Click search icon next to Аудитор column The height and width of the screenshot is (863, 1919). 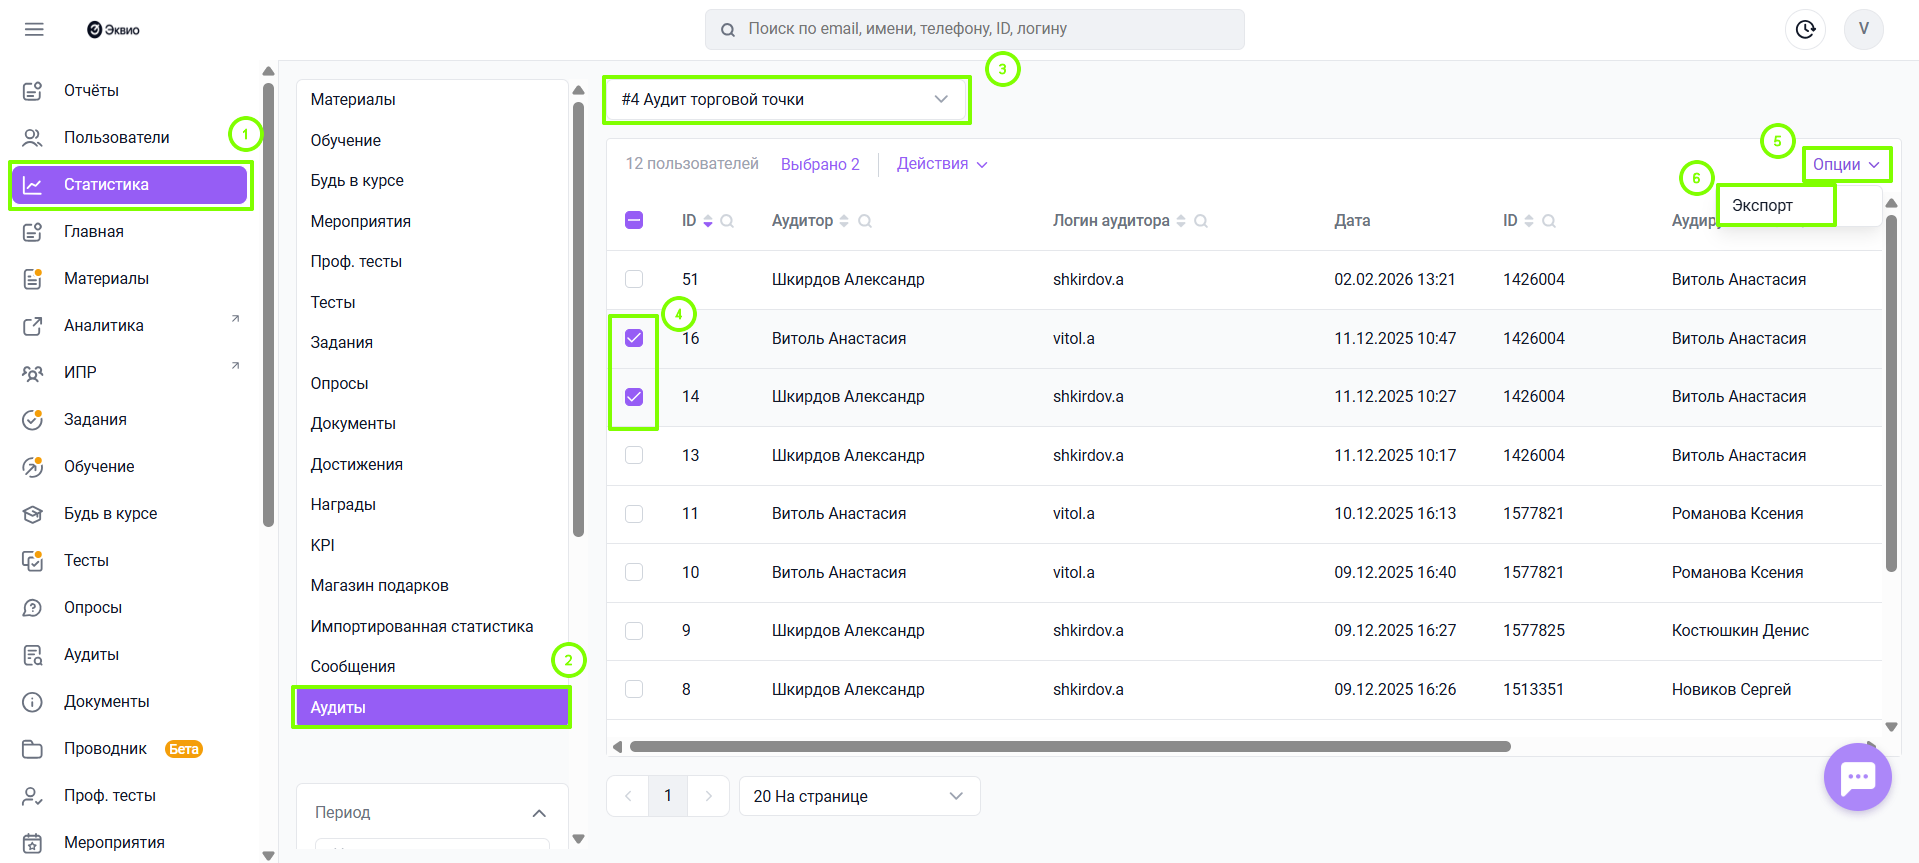click(x=865, y=221)
